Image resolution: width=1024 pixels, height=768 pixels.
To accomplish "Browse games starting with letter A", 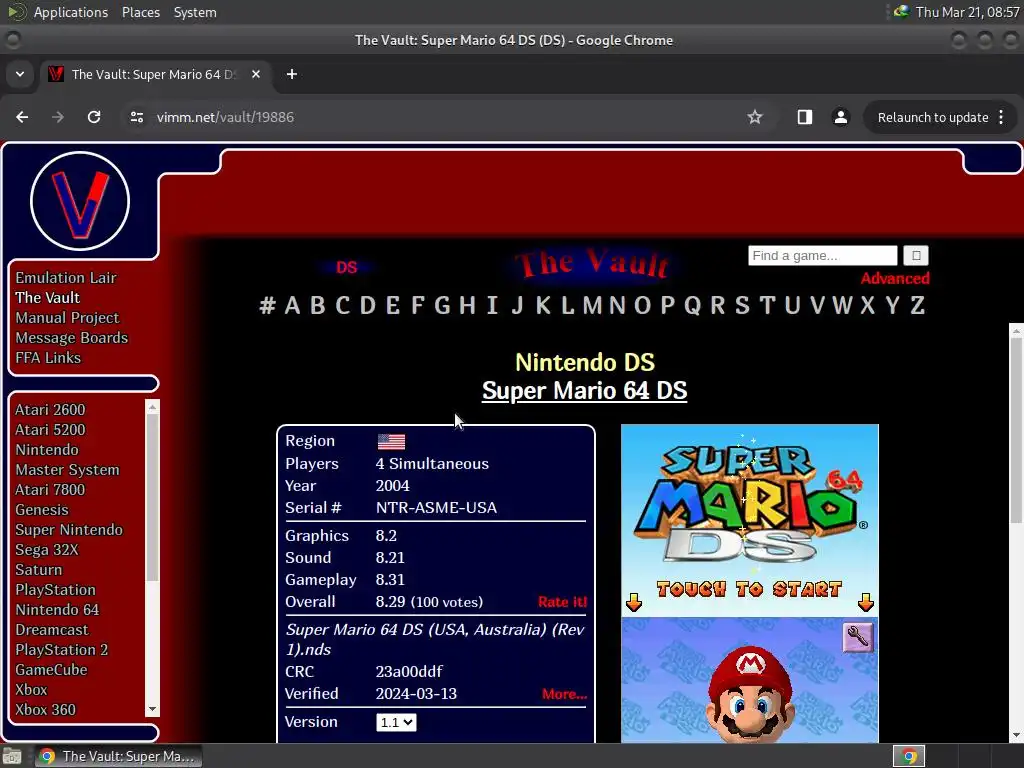I will click(293, 305).
